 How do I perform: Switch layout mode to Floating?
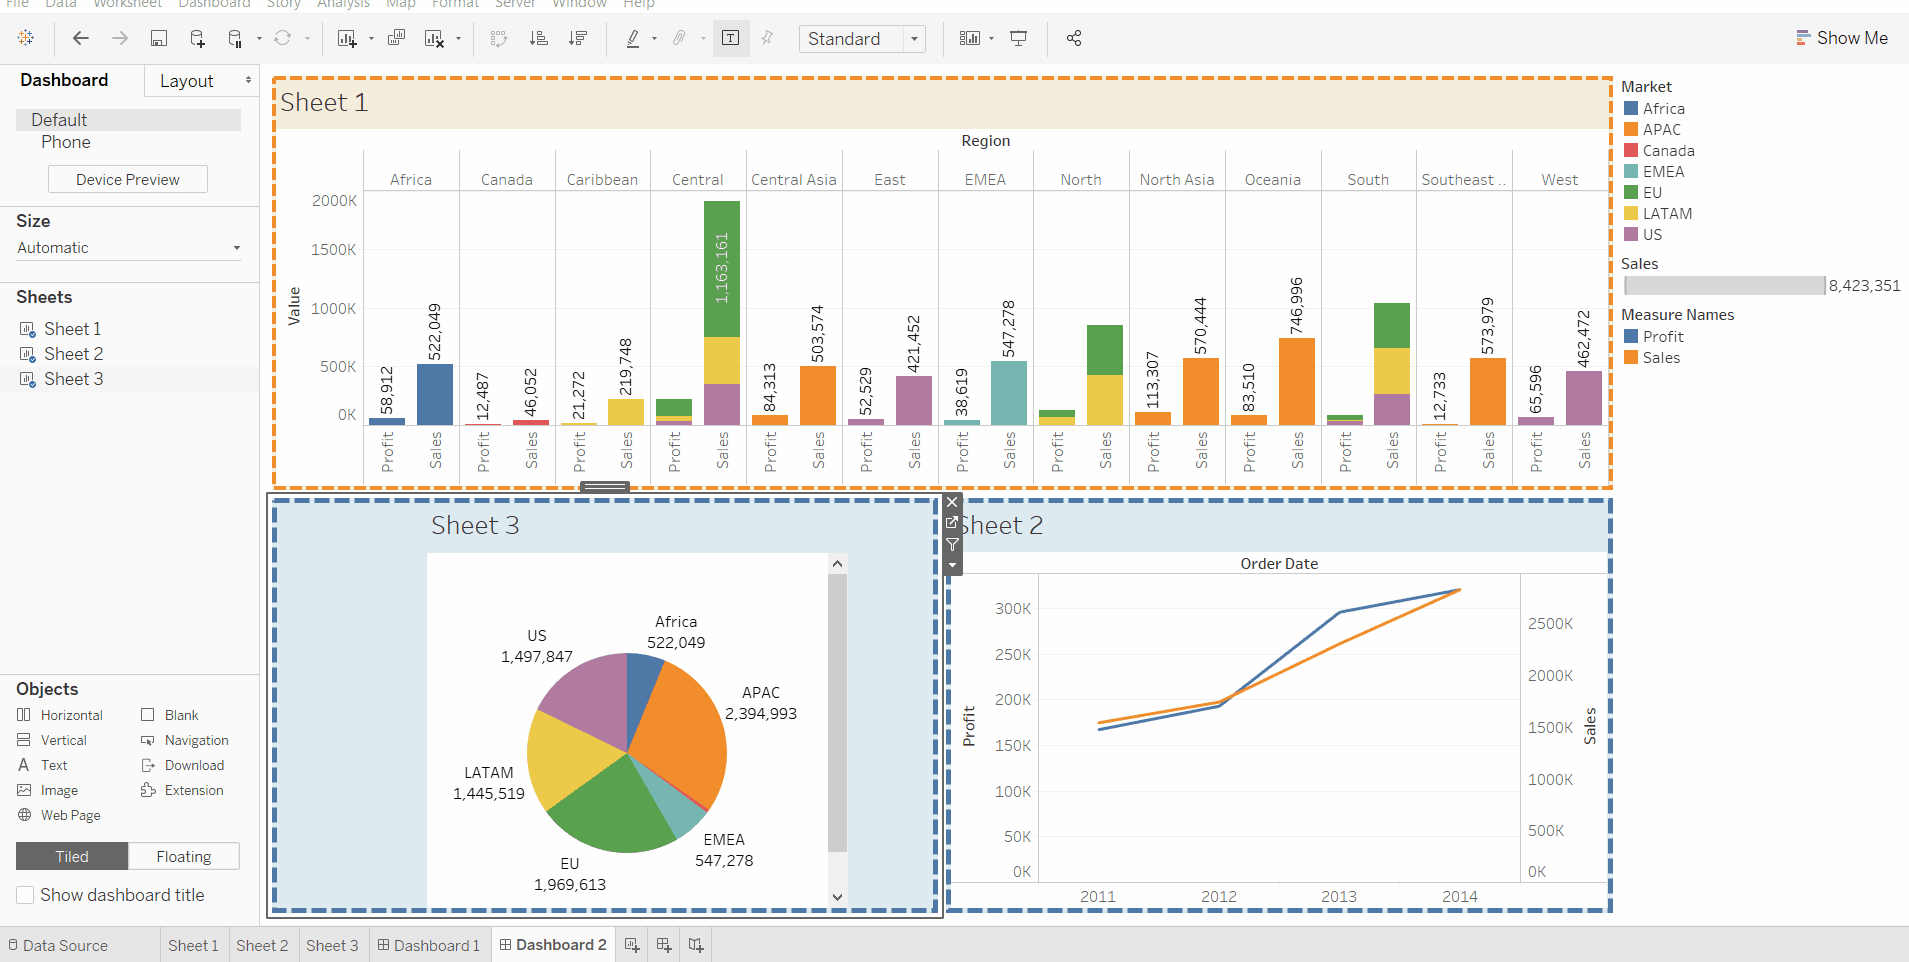184,856
